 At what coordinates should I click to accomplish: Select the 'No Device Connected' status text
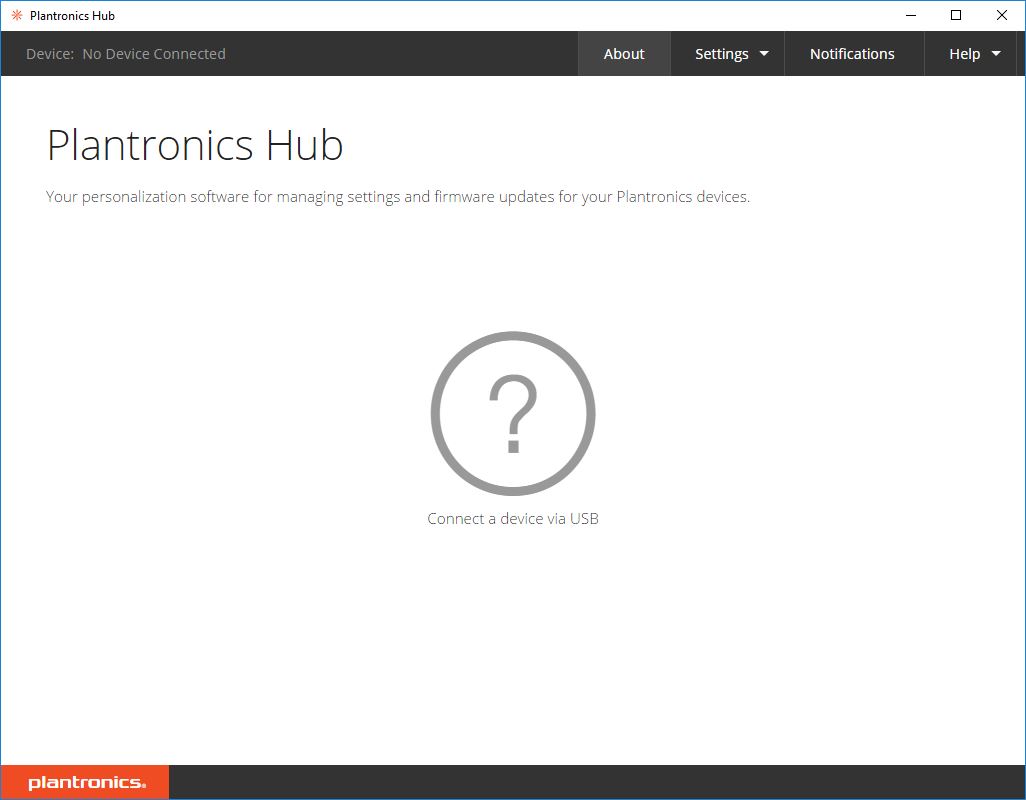[154, 54]
